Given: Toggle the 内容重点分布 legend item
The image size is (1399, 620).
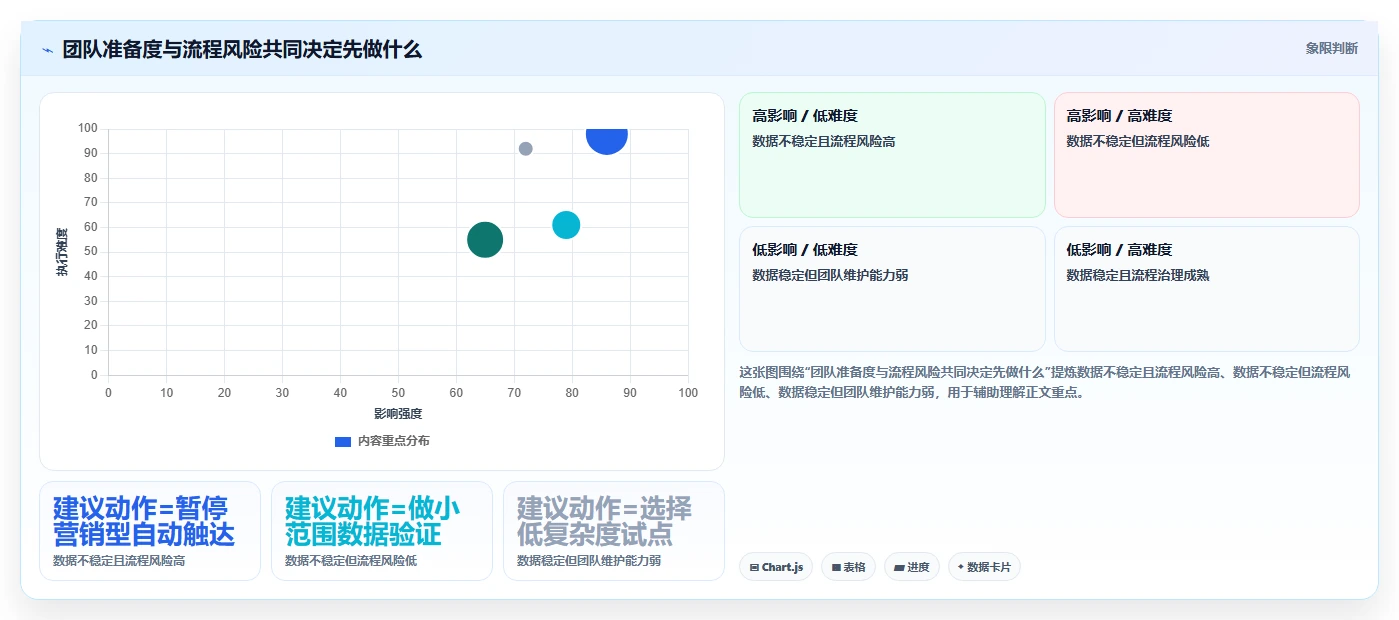Looking at the screenshot, I should coord(382,441).
